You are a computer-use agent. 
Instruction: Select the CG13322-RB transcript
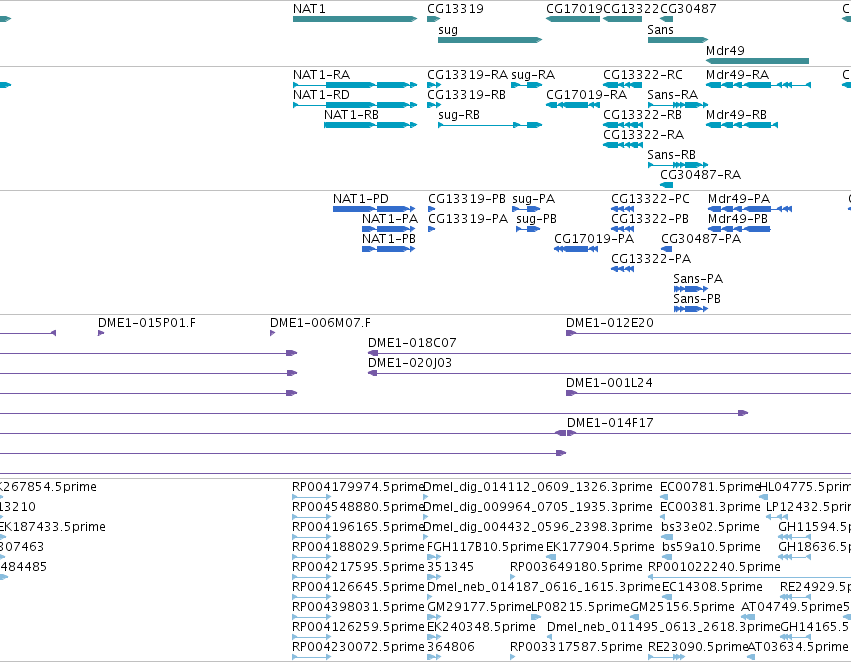click(623, 125)
